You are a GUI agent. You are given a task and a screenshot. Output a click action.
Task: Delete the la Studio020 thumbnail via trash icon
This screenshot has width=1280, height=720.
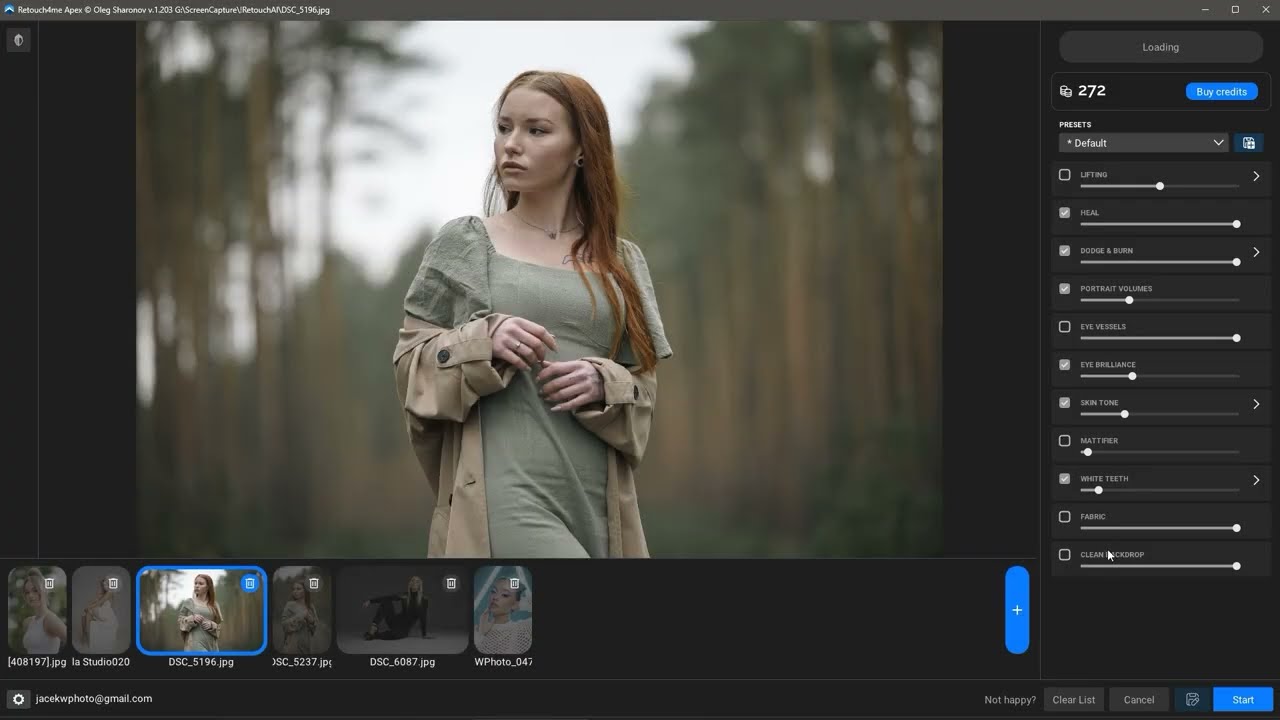(x=113, y=583)
